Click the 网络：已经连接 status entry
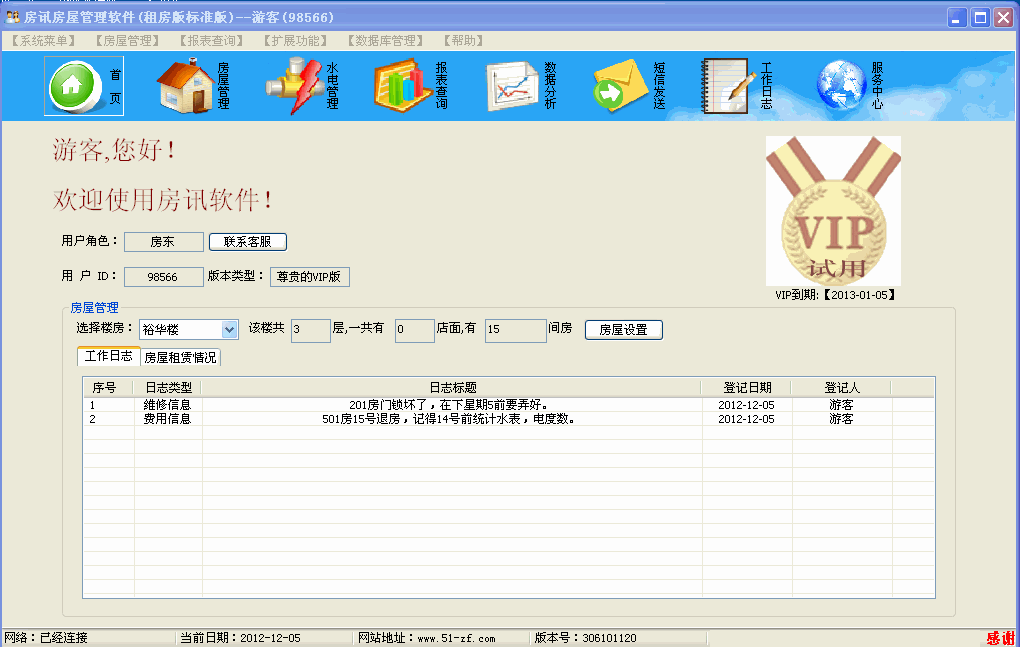 tap(46, 638)
